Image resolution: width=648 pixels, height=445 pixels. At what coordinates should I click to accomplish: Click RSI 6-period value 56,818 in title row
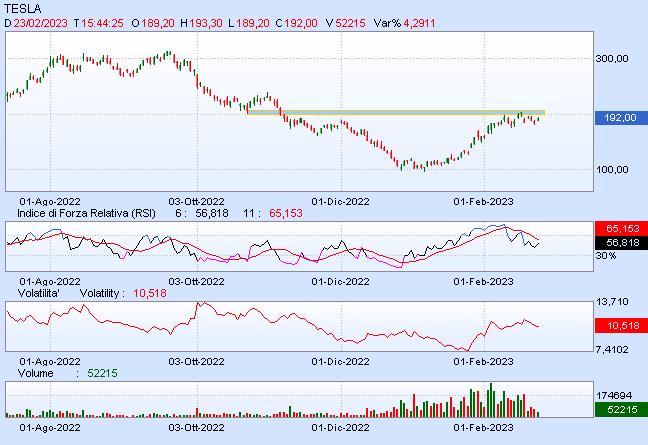point(212,213)
